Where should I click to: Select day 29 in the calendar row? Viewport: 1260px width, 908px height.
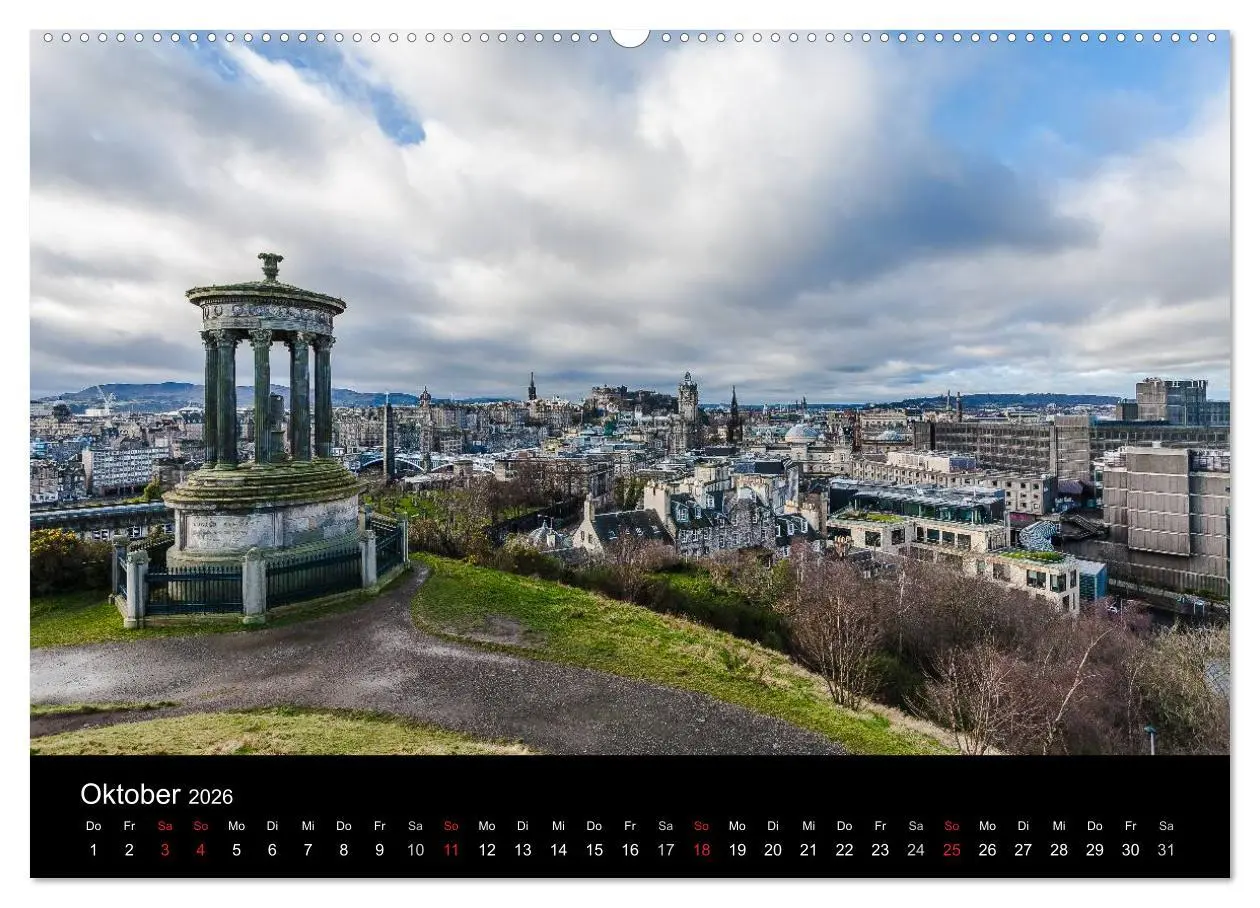click(x=1095, y=850)
